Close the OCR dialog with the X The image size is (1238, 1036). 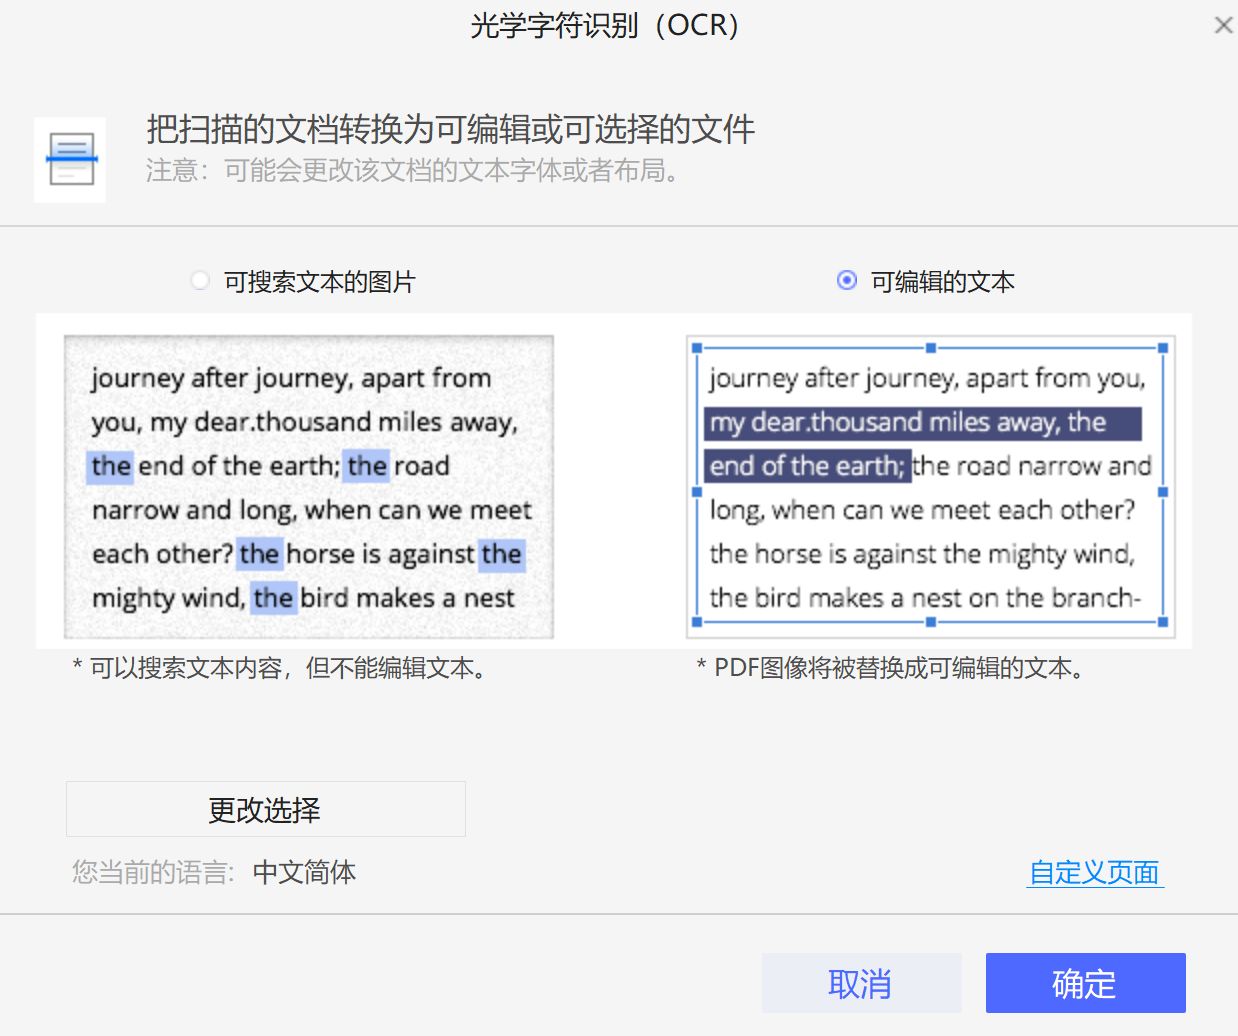pyautogui.click(x=1223, y=24)
